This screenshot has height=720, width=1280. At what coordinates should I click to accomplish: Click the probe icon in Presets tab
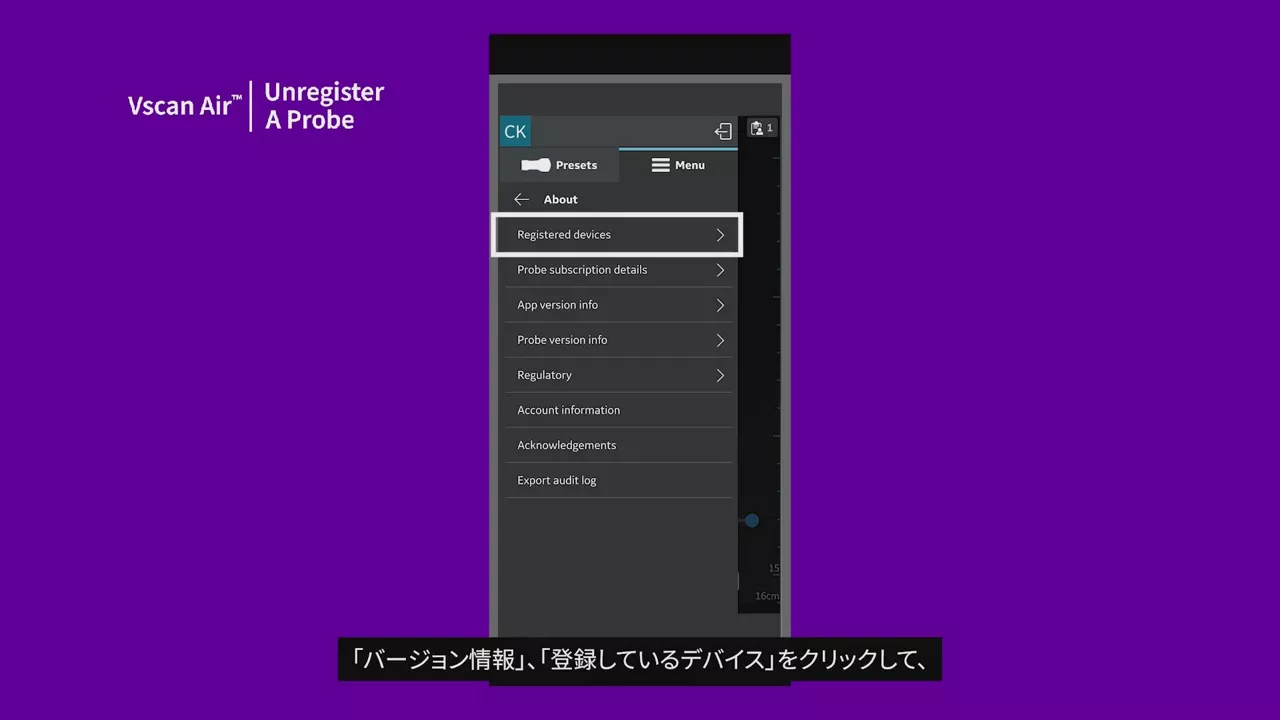(x=536, y=165)
